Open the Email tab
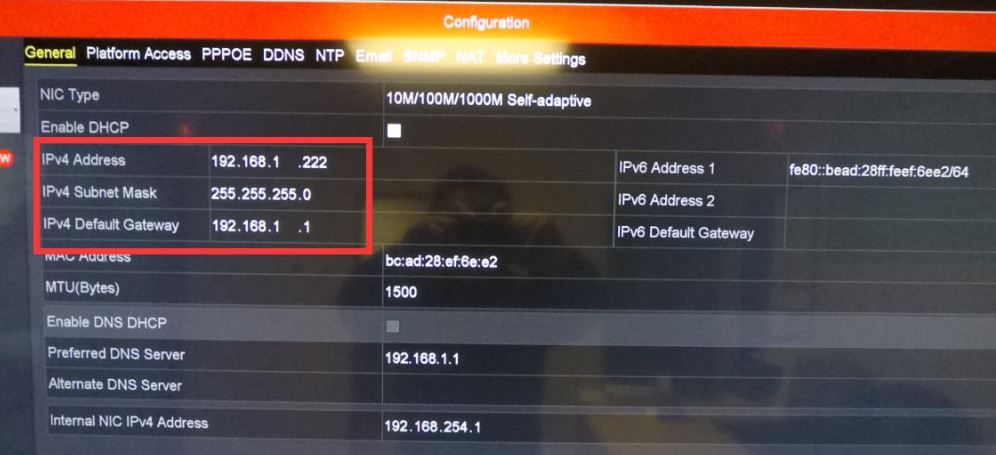This screenshot has height=455, width=996. 374,56
